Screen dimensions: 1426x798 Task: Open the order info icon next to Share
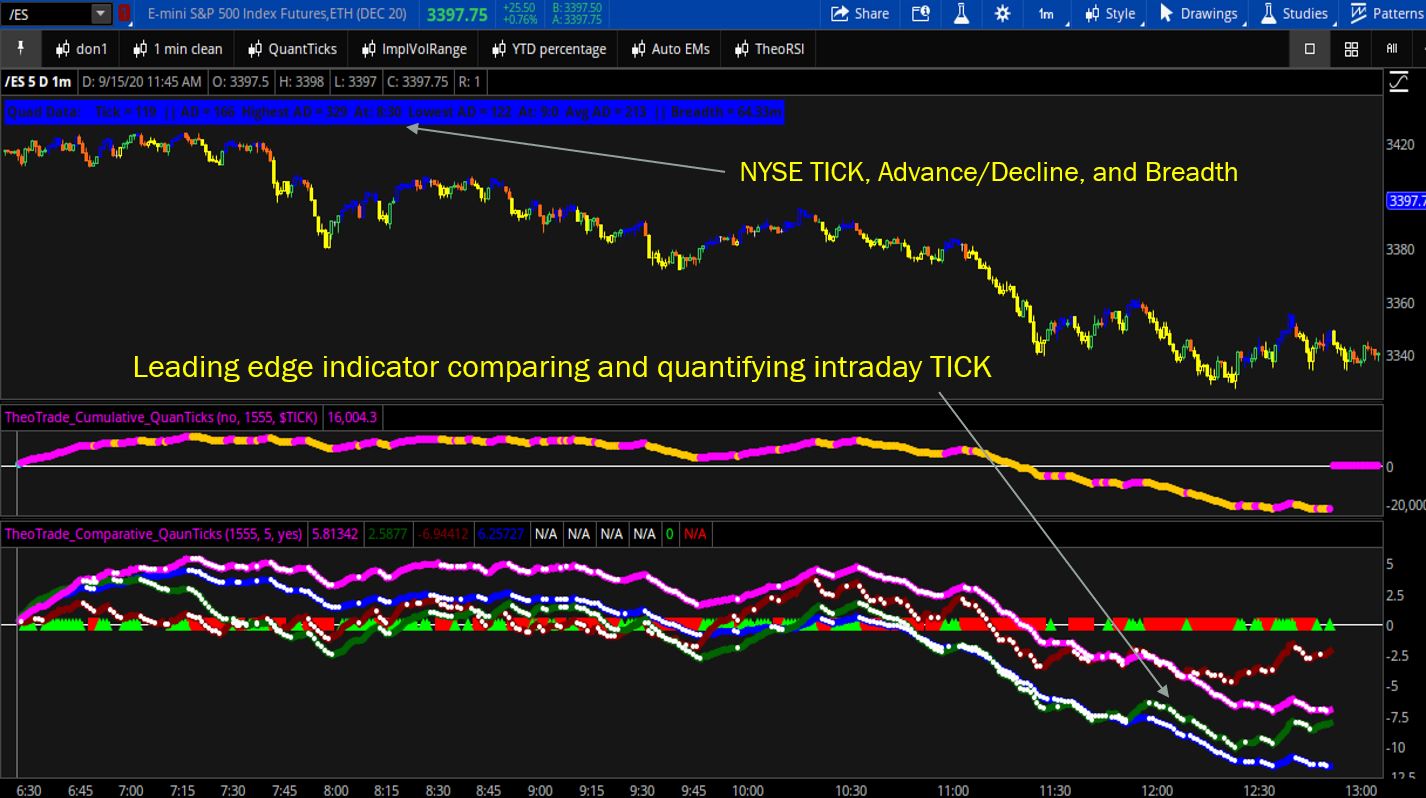pyautogui.click(x=920, y=14)
